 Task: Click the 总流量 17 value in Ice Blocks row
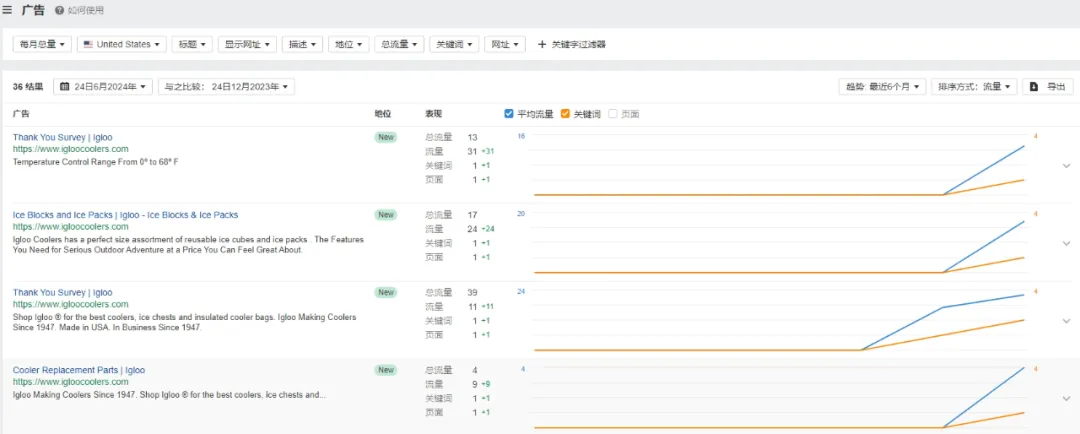pos(472,215)
